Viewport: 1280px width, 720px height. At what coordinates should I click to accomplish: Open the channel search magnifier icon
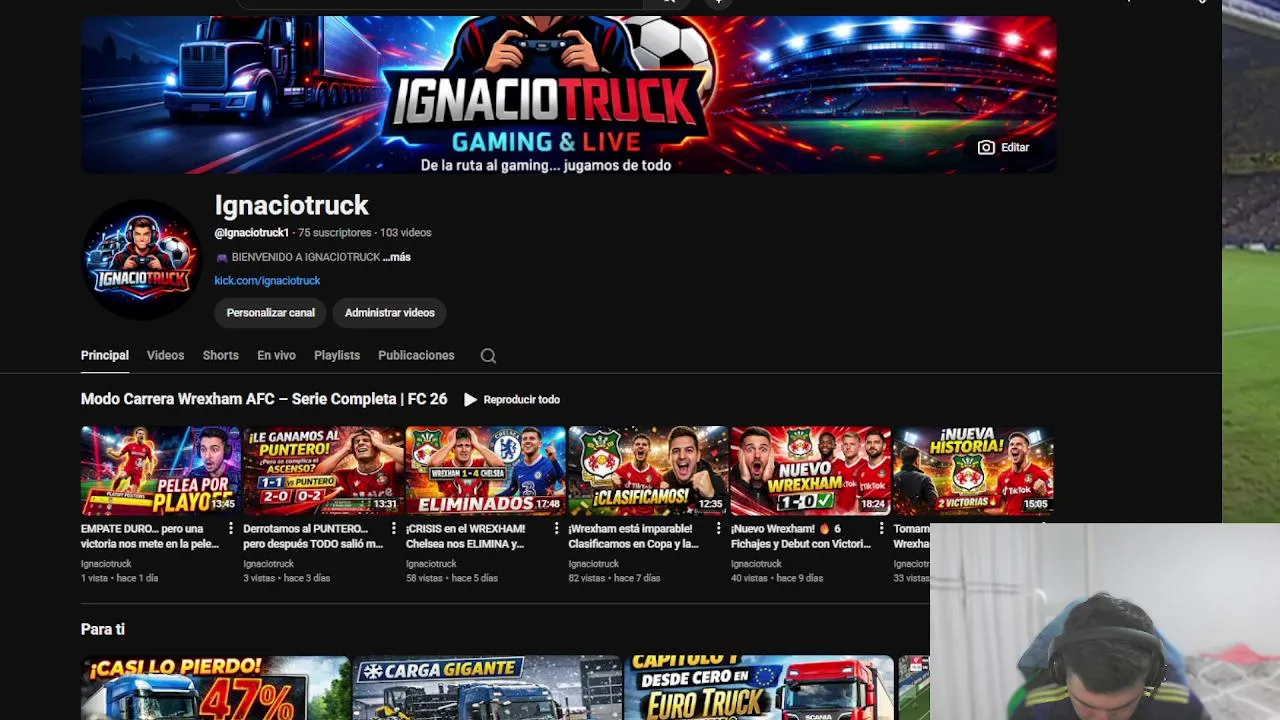pyautogui.click(x=488, y=356)
